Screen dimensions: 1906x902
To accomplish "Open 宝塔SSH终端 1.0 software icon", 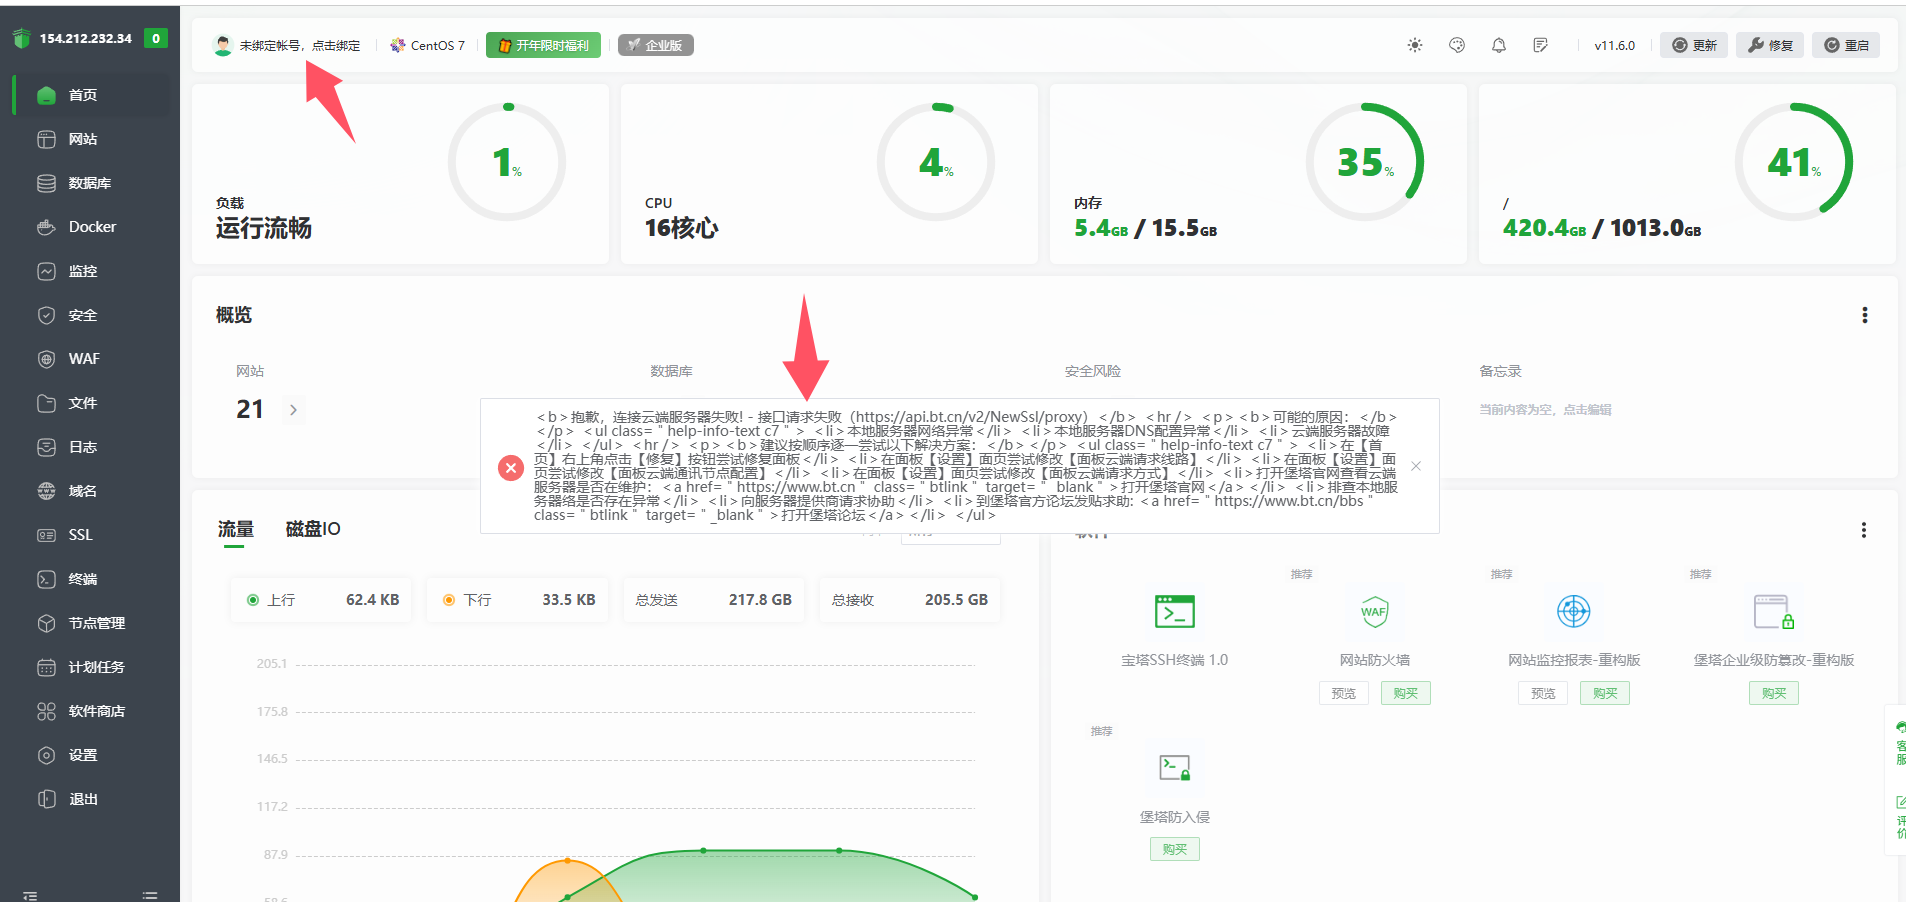I will coord(1174,611).
